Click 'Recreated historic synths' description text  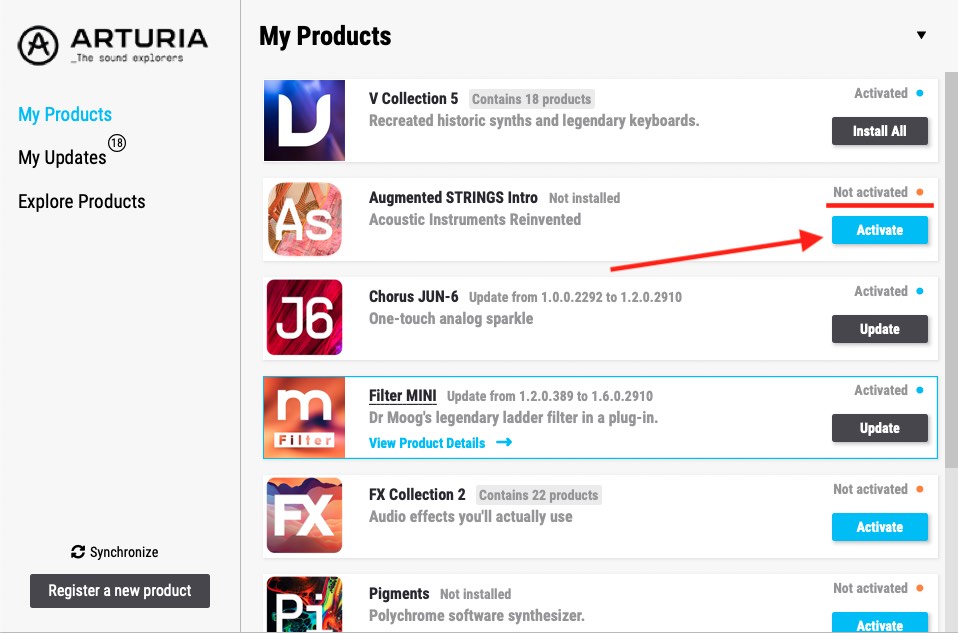[534, 120]
